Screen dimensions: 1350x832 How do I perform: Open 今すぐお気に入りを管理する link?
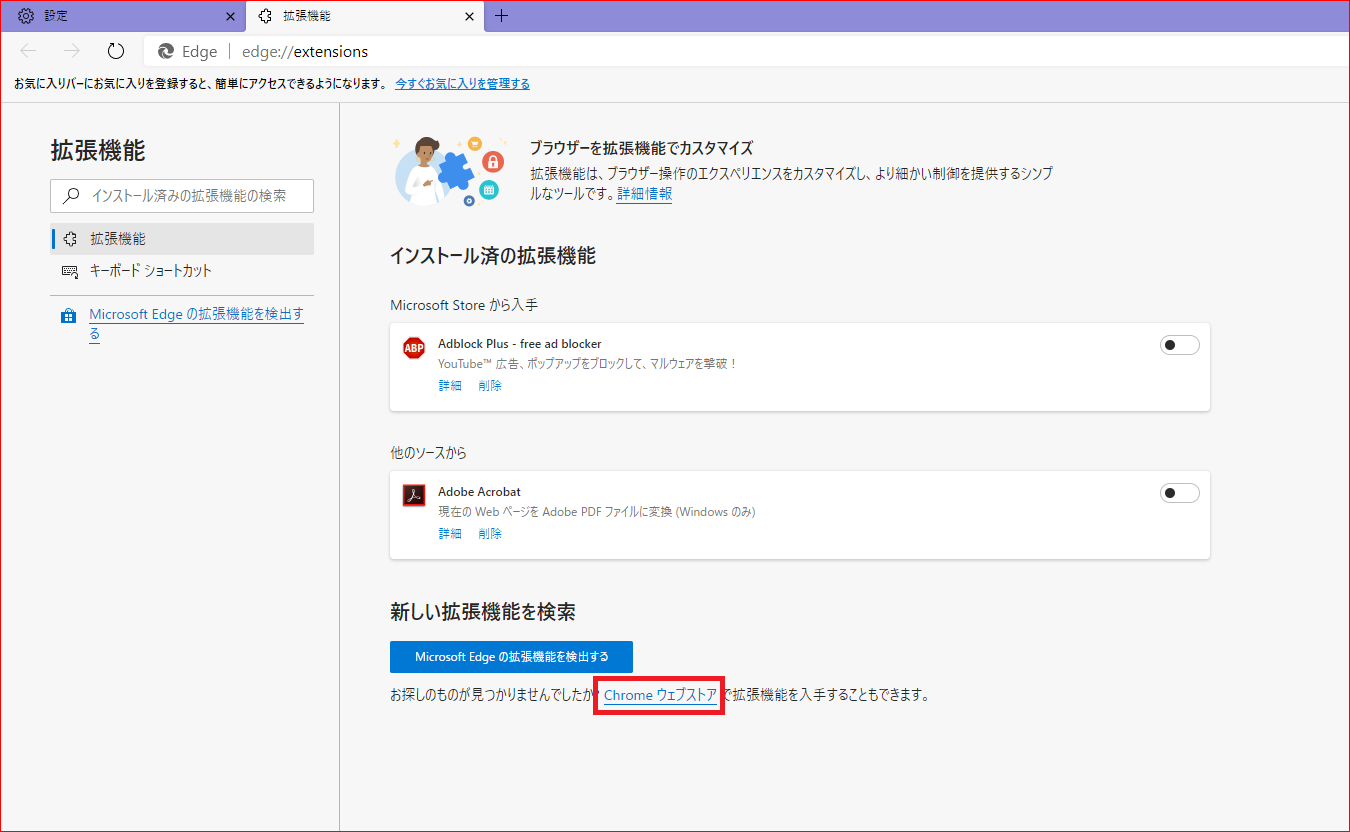[x=462, y=84]
